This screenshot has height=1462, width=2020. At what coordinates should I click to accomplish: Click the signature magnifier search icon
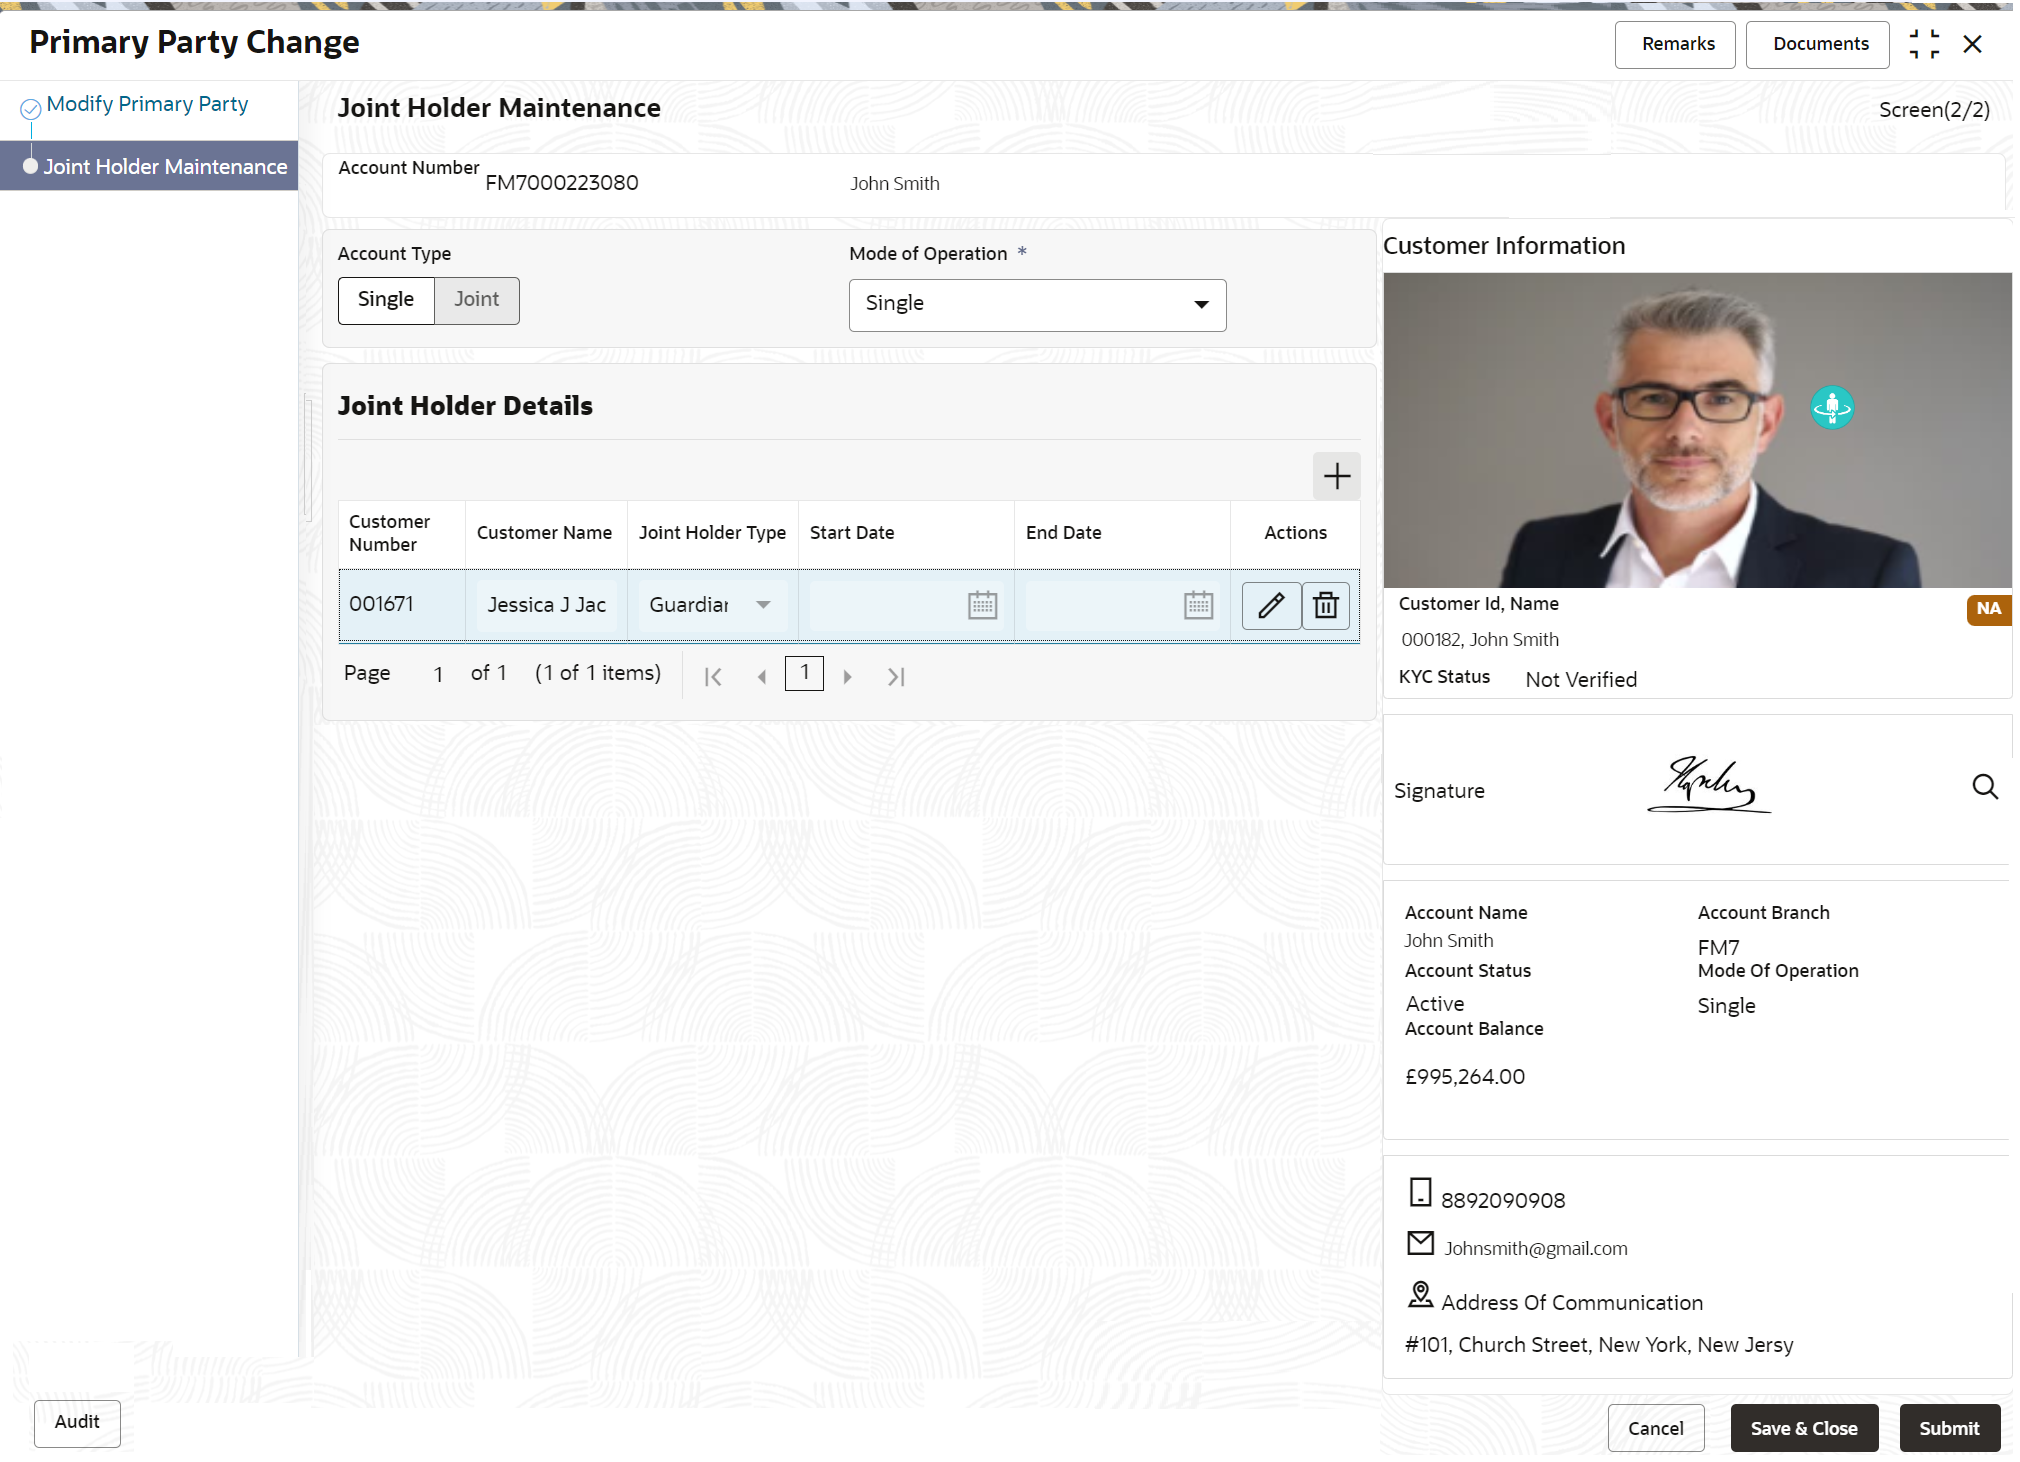pos(1984,787)
